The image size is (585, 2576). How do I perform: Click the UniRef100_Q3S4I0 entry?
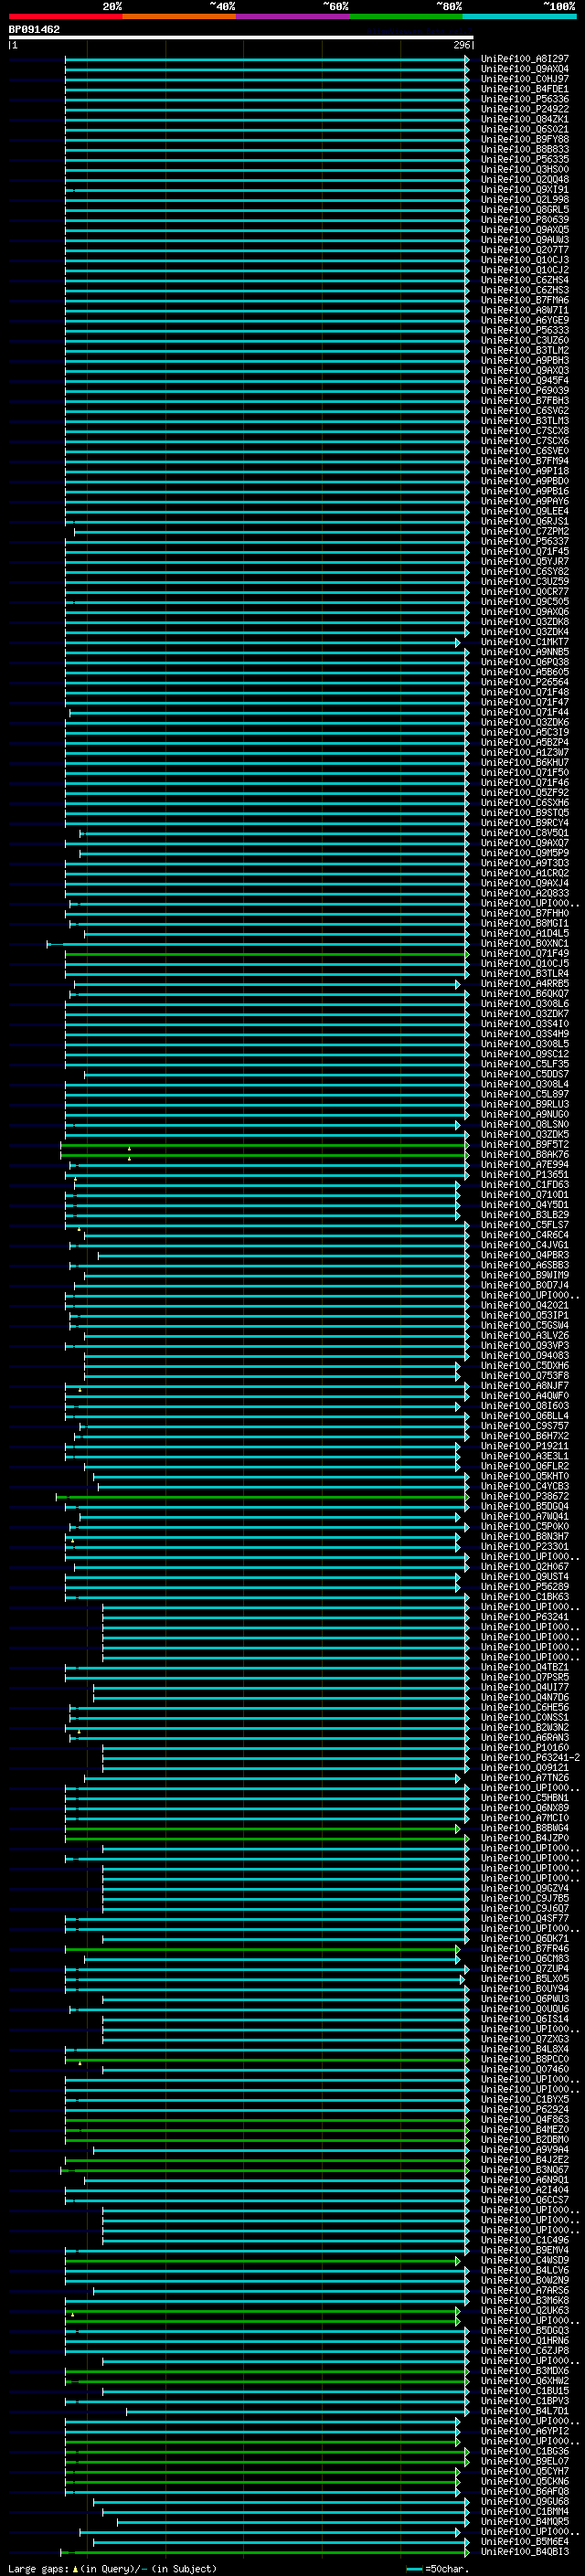(x=524, y=1024)
